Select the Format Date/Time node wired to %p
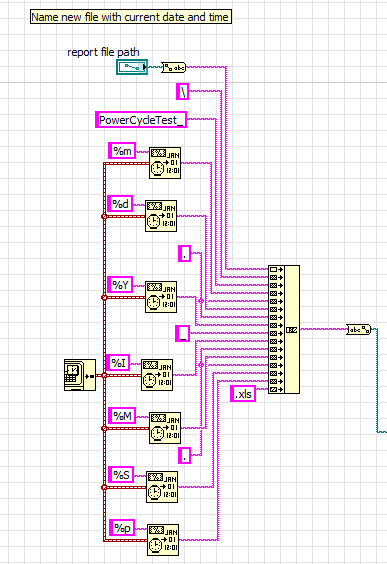The image size is (387, 564). [163, 540]
